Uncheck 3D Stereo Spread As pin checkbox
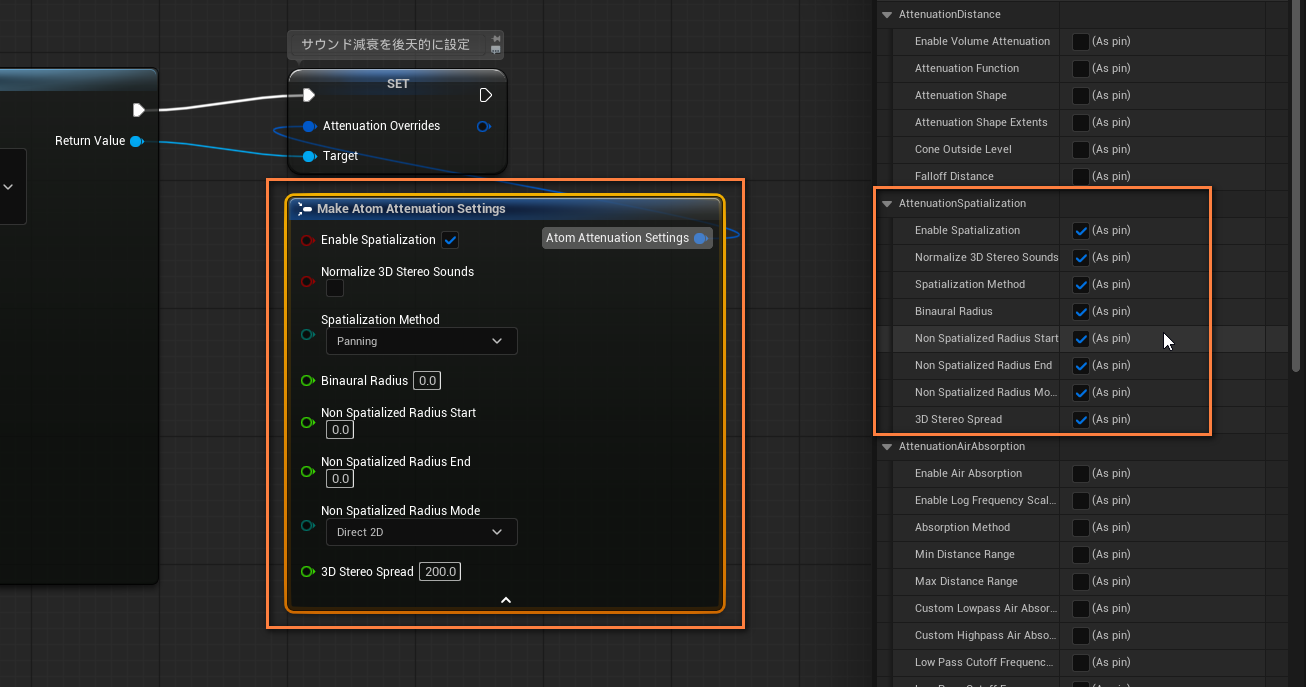 [x=1081, y=419]
